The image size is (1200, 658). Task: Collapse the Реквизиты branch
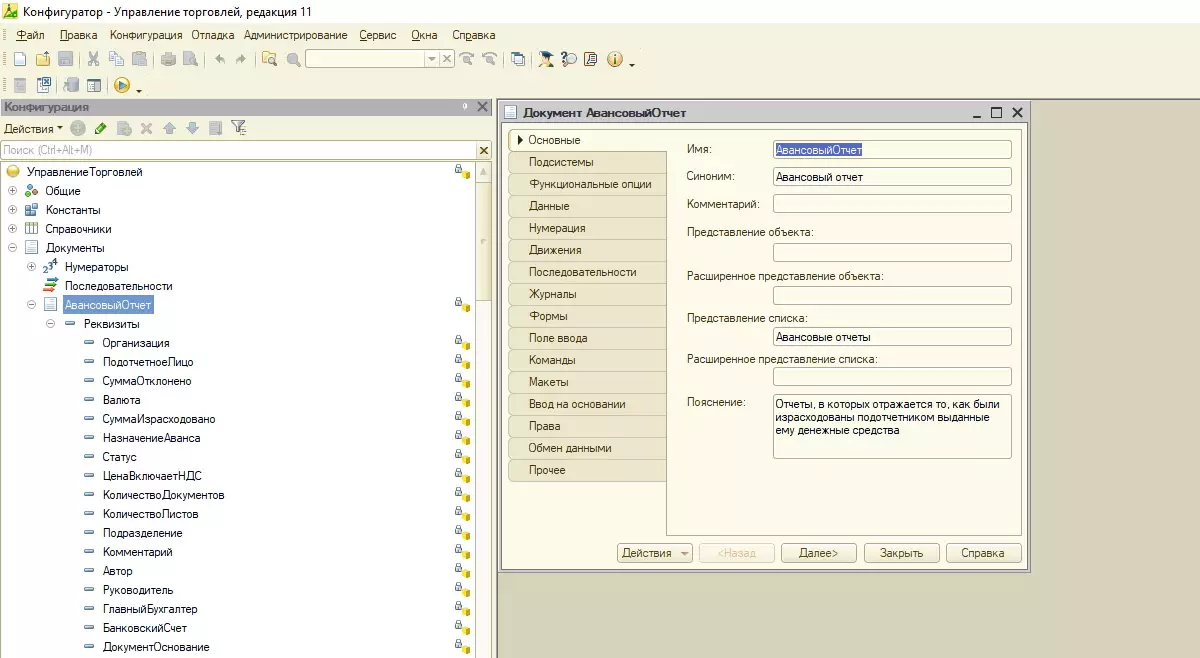[51, 324]
